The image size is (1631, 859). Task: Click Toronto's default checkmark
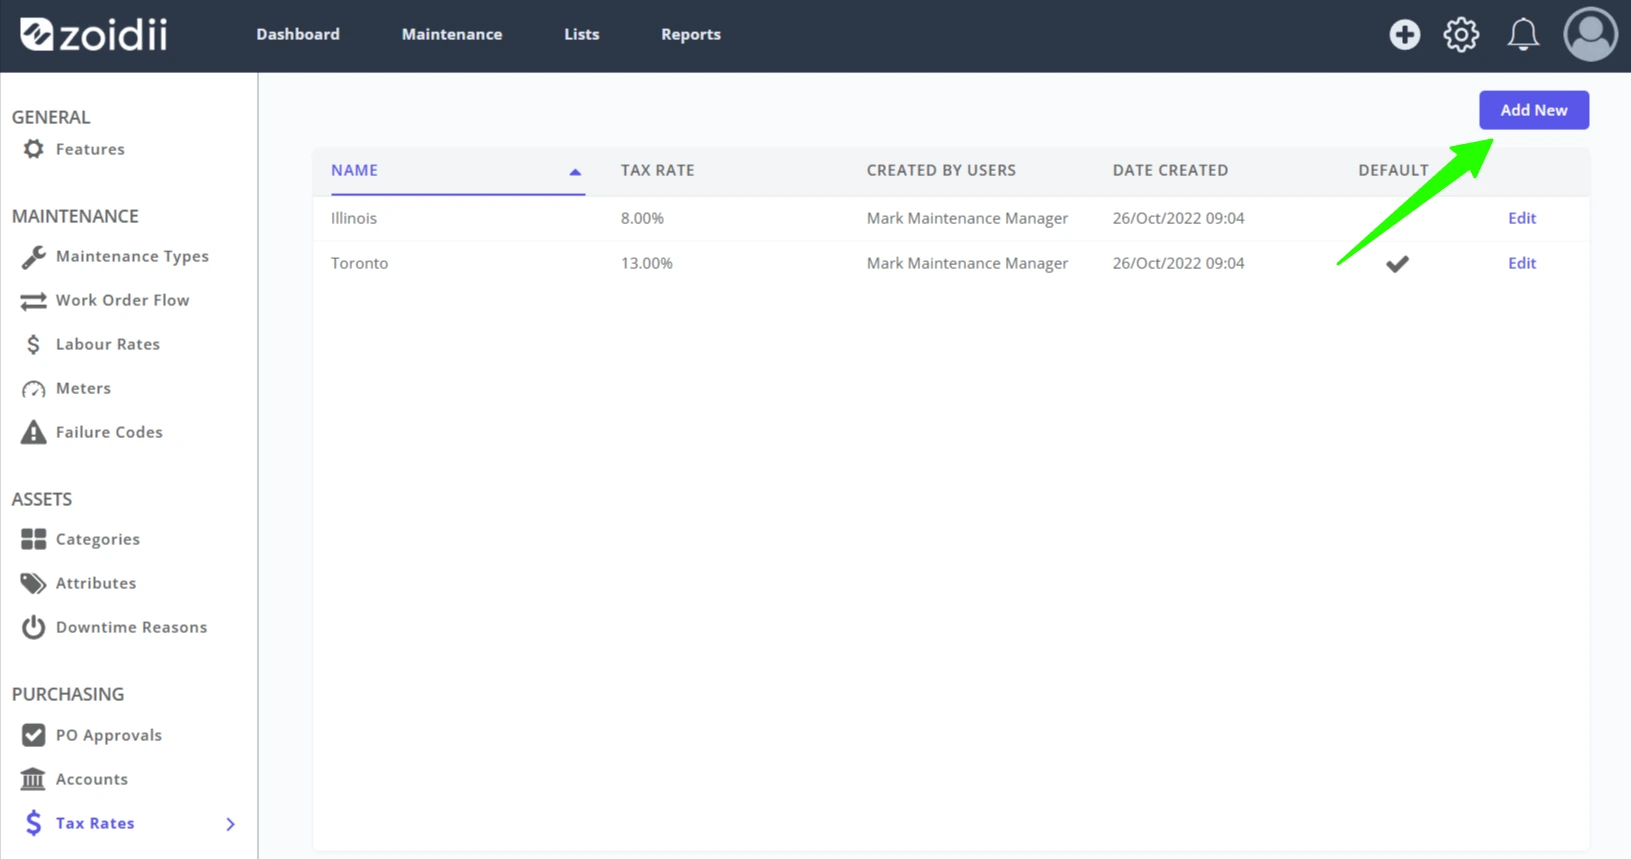pos(1397,263)
